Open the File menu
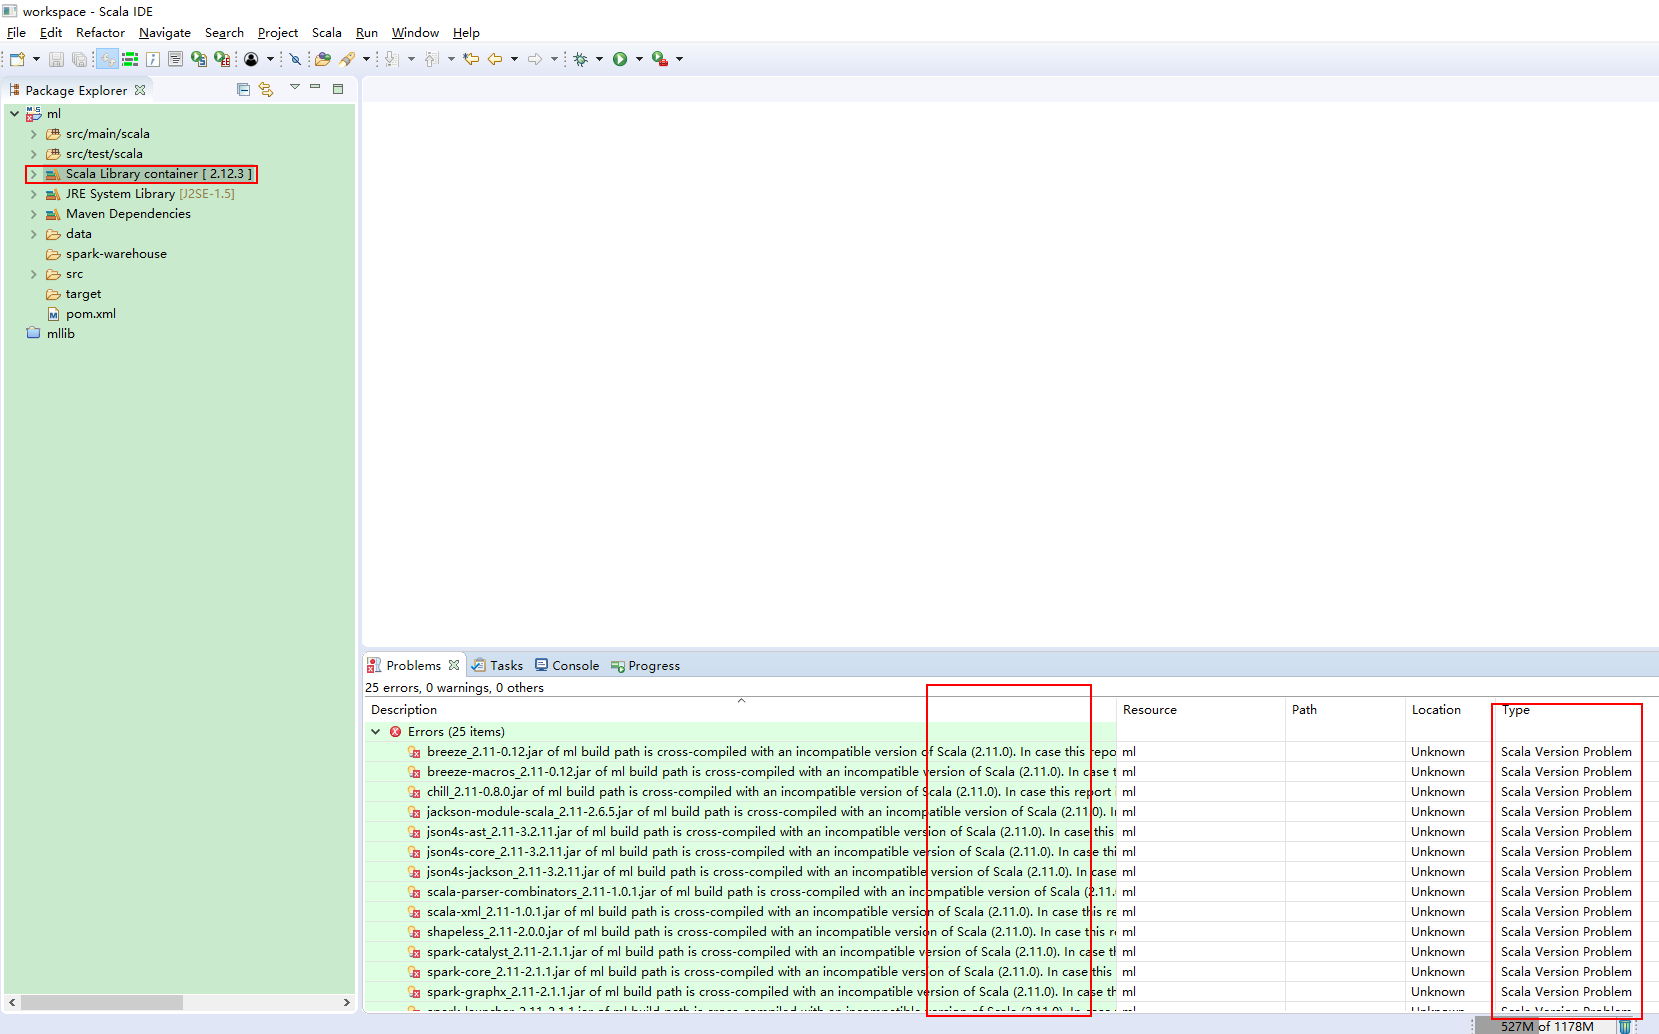The image size is (1659, 1034). (16, 33)
